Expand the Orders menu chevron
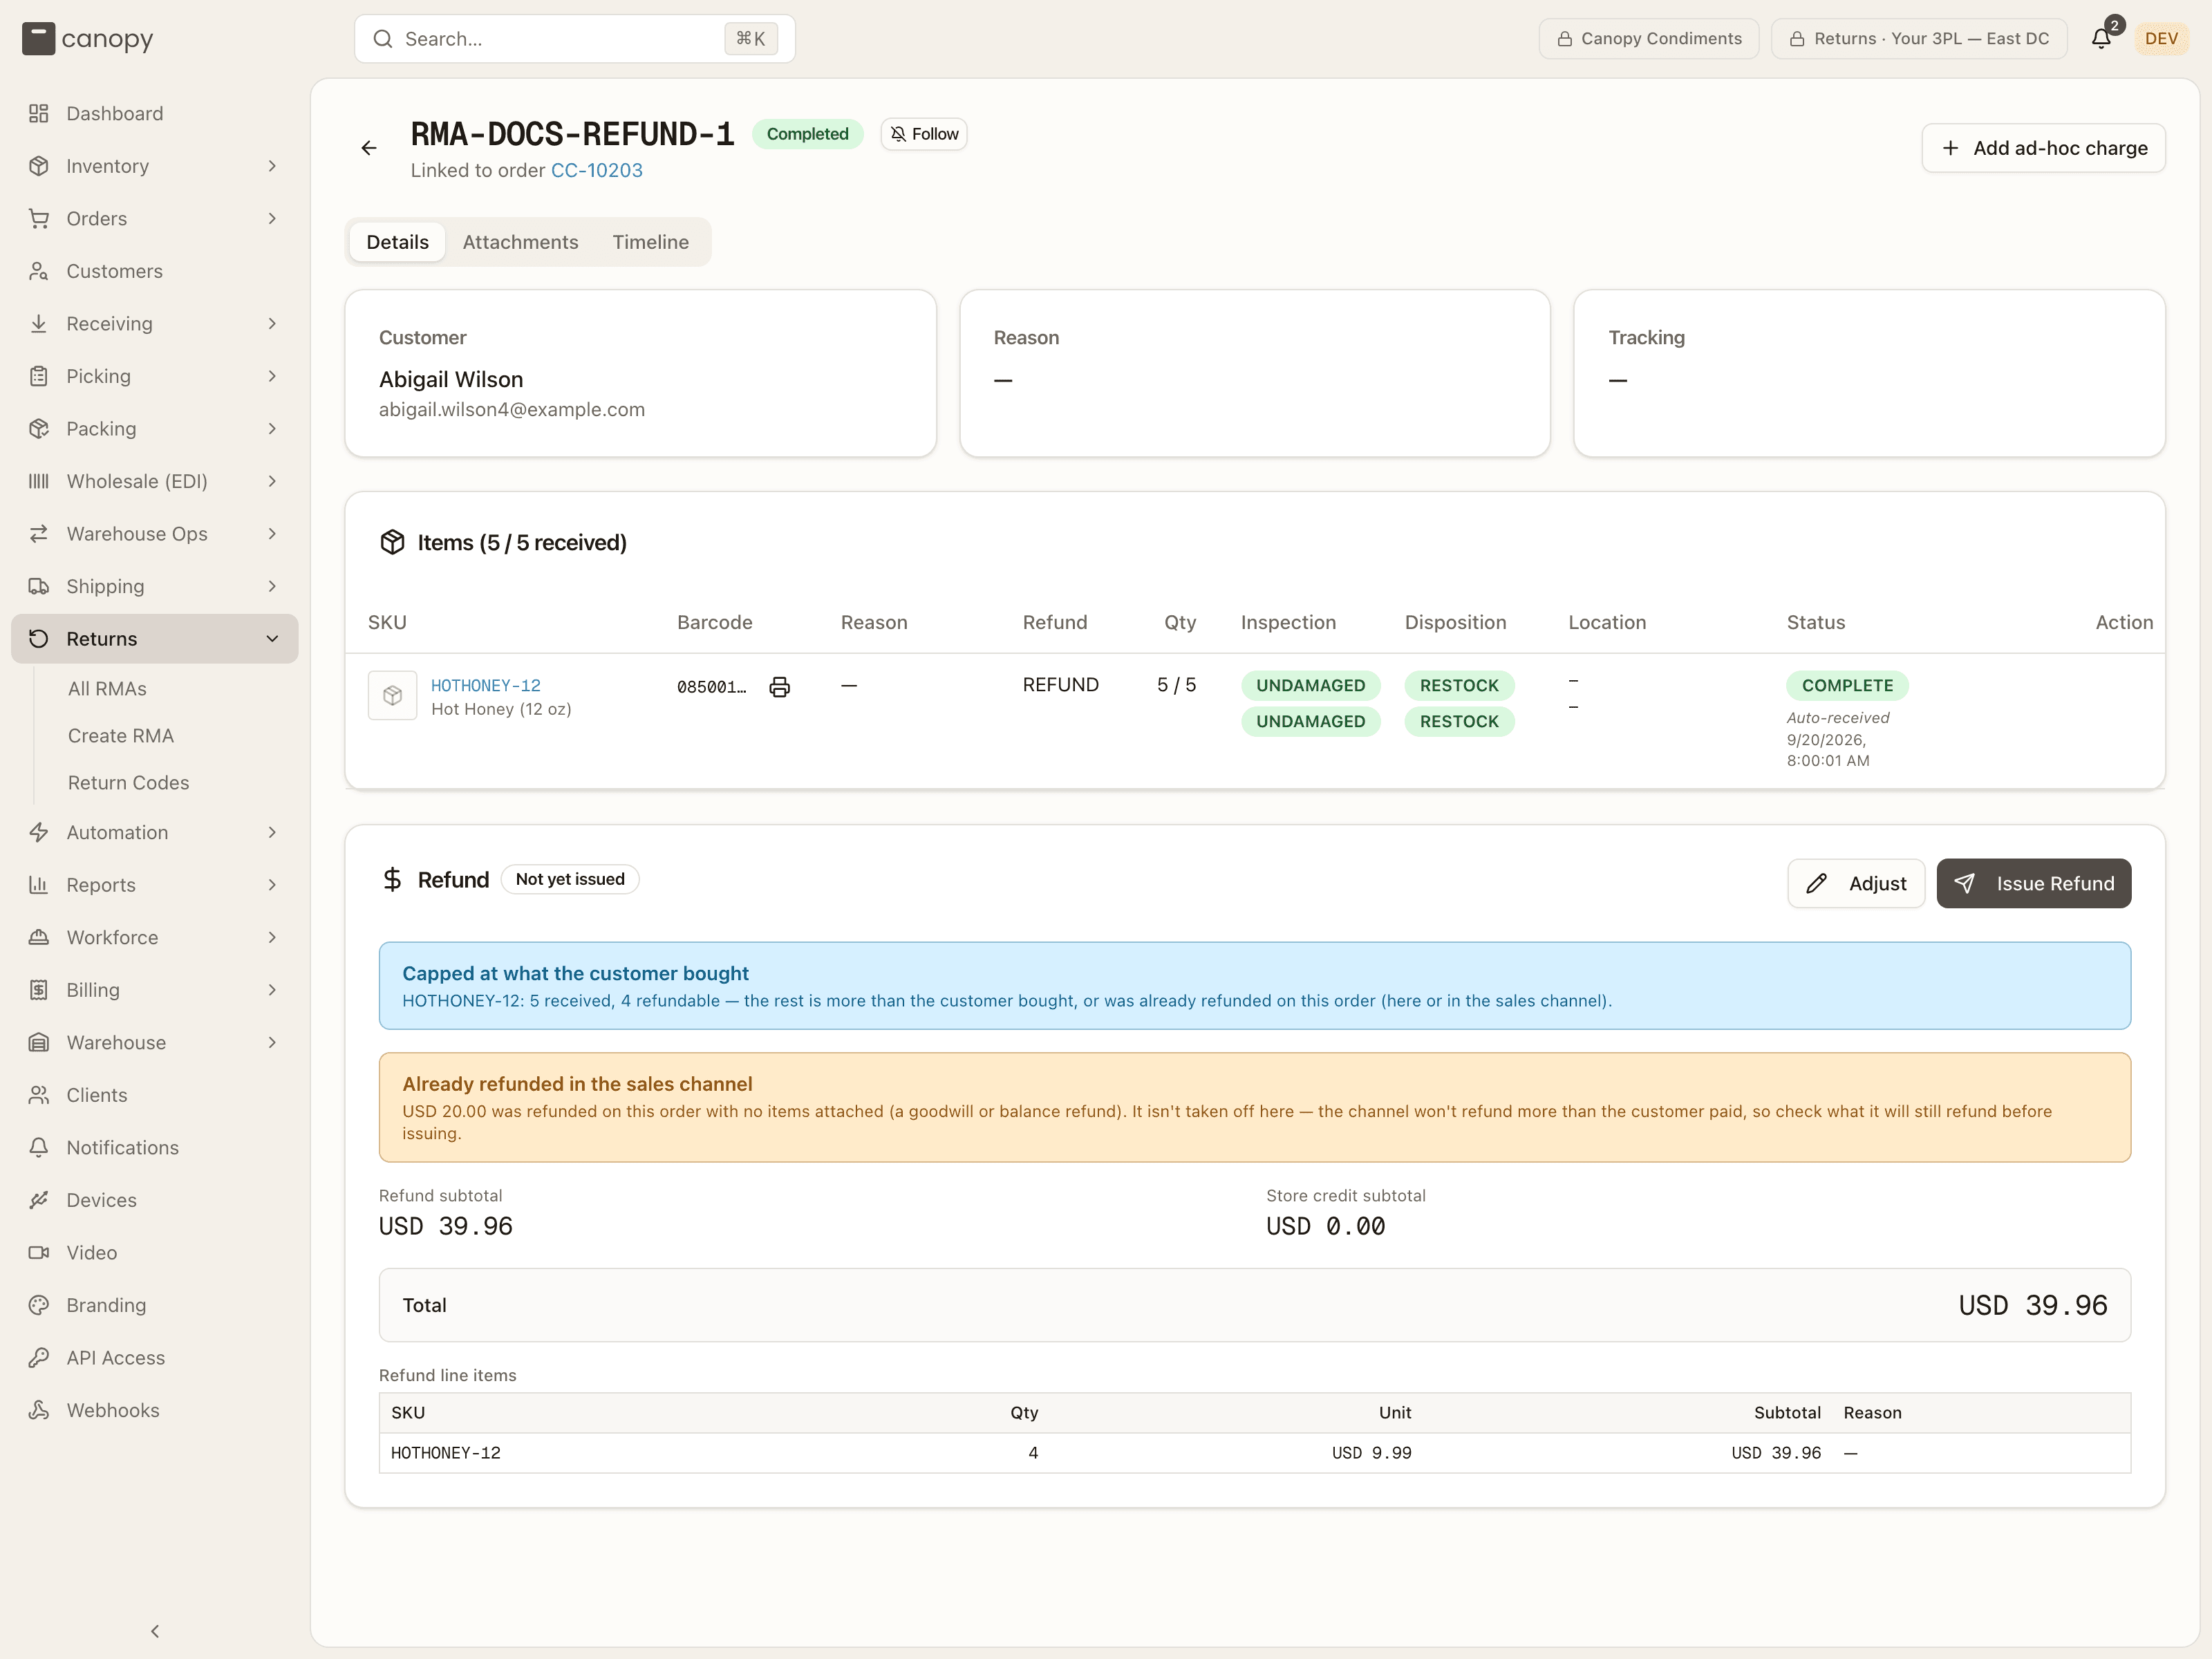 click(272, 219)
